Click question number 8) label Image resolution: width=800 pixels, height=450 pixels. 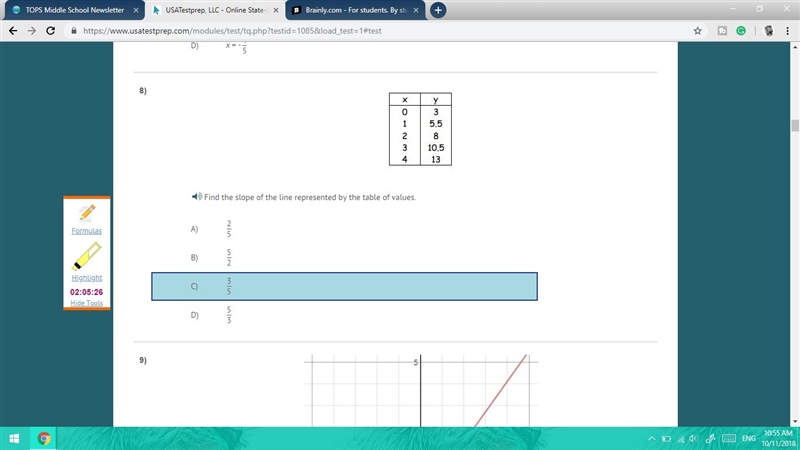tap(143, 90)
